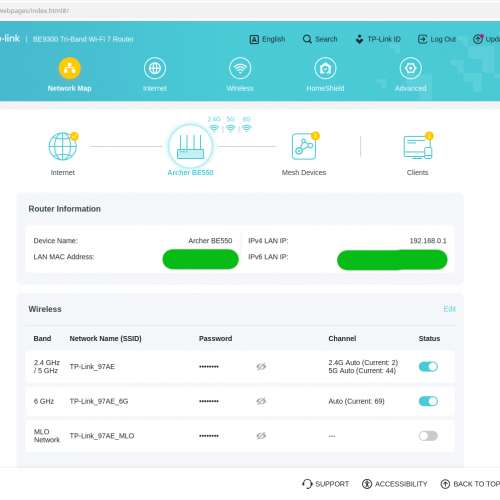This screenshot has height=500, width=500.
Task: Open the HomeShield tab icon
Action: [325, 68]
